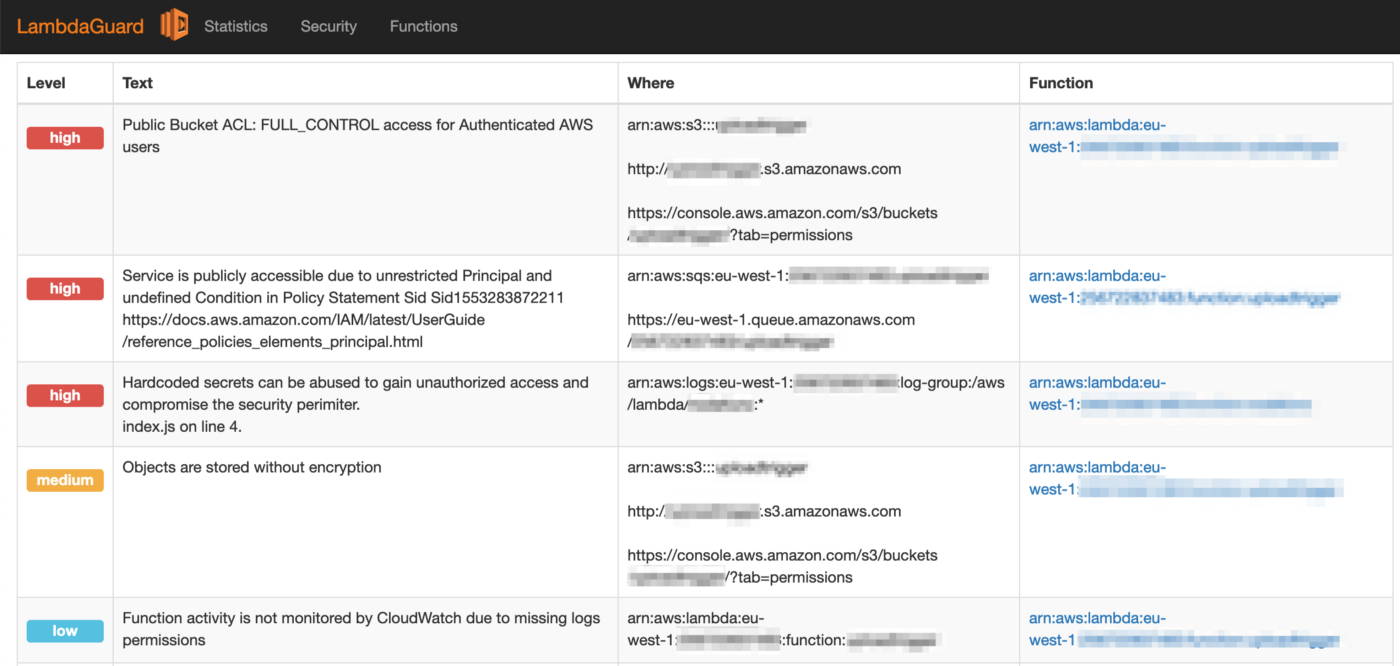Click the high badge for Public Bucket ACL
This screenshot has width=1400, height=666.
(65, 138)
